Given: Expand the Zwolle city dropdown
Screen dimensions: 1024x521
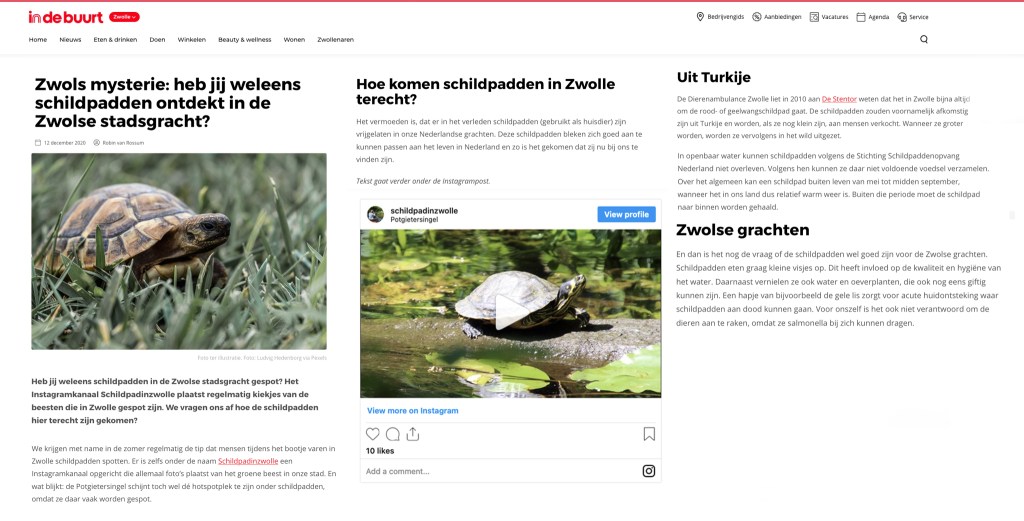Looking at the screenshot, I should pyautogui.click(x=124, y=17).
